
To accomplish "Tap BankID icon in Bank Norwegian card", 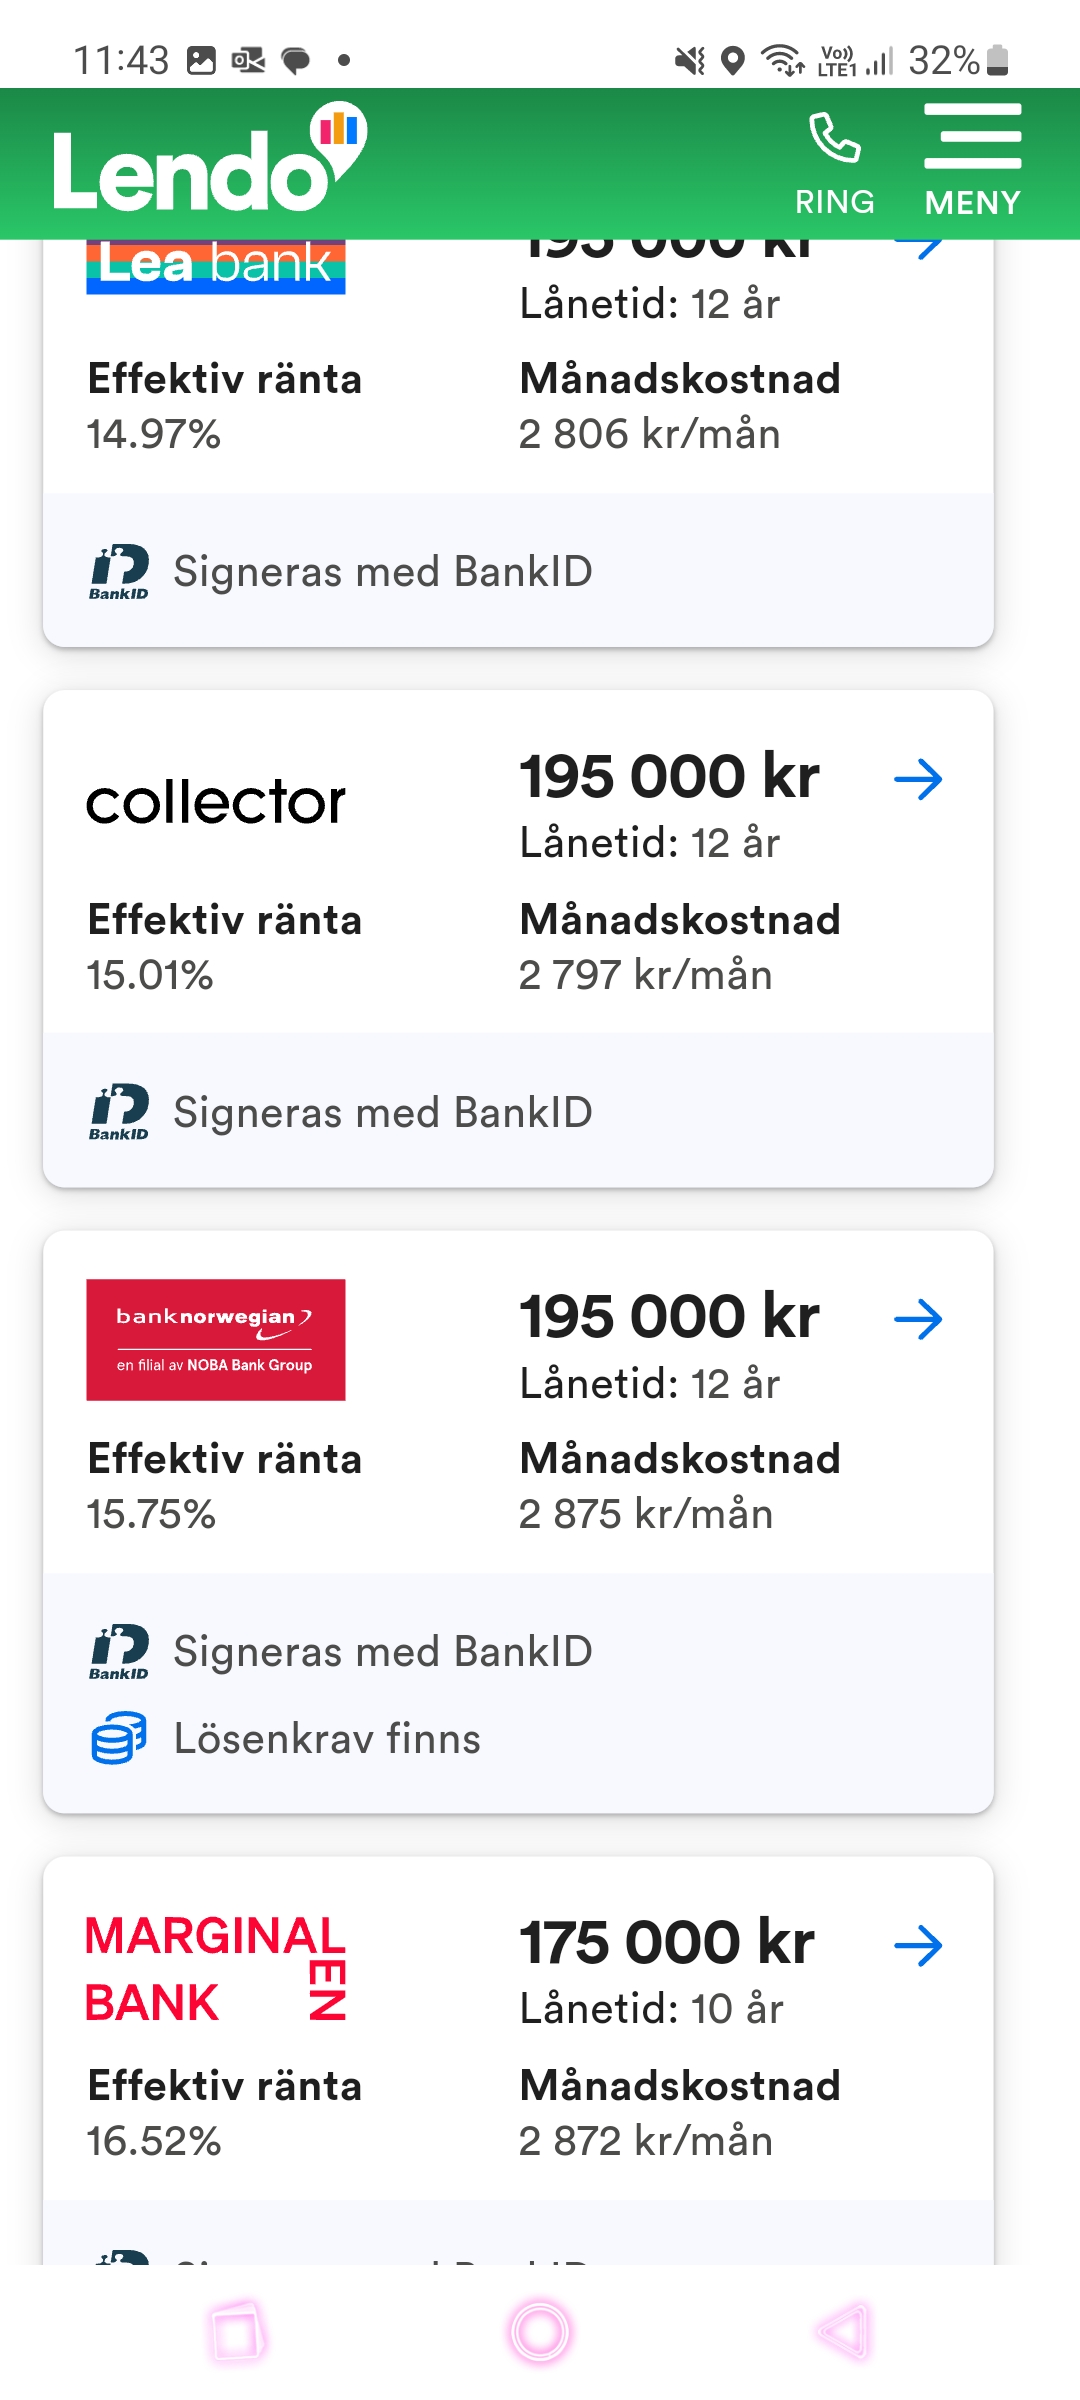I will pos(119,1651).
